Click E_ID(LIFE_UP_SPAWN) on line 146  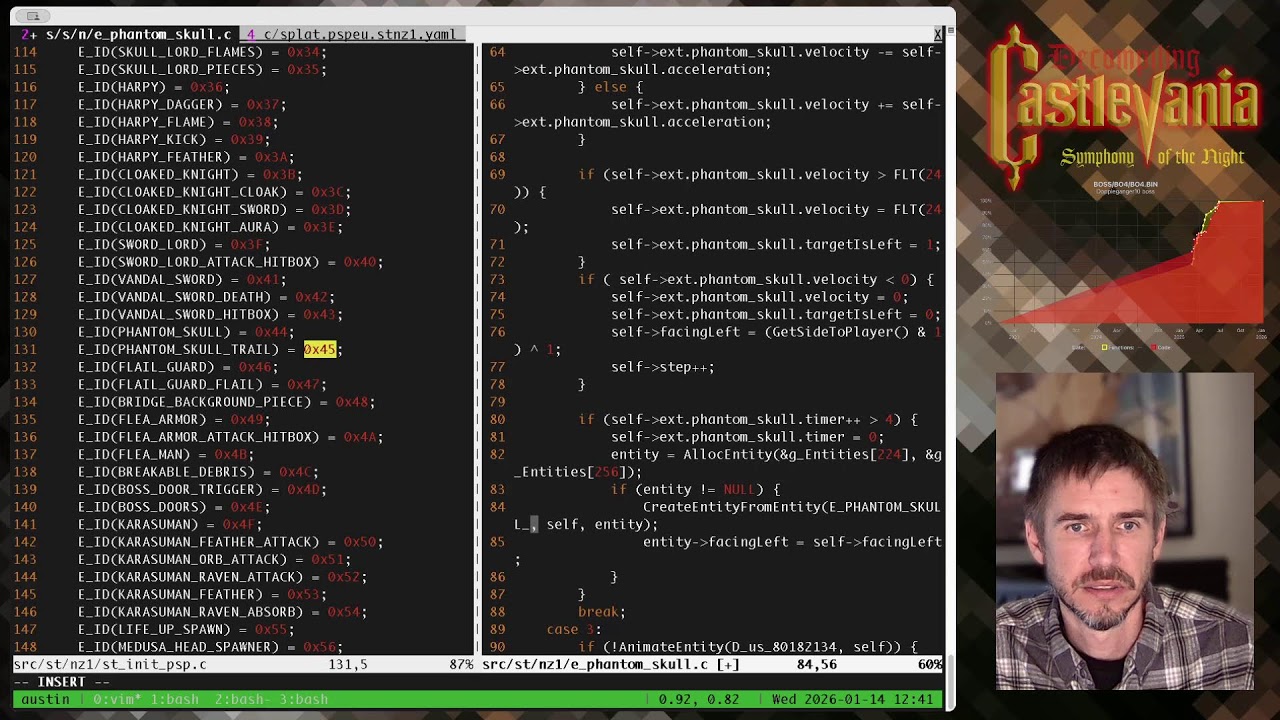[x=154, y=629]
